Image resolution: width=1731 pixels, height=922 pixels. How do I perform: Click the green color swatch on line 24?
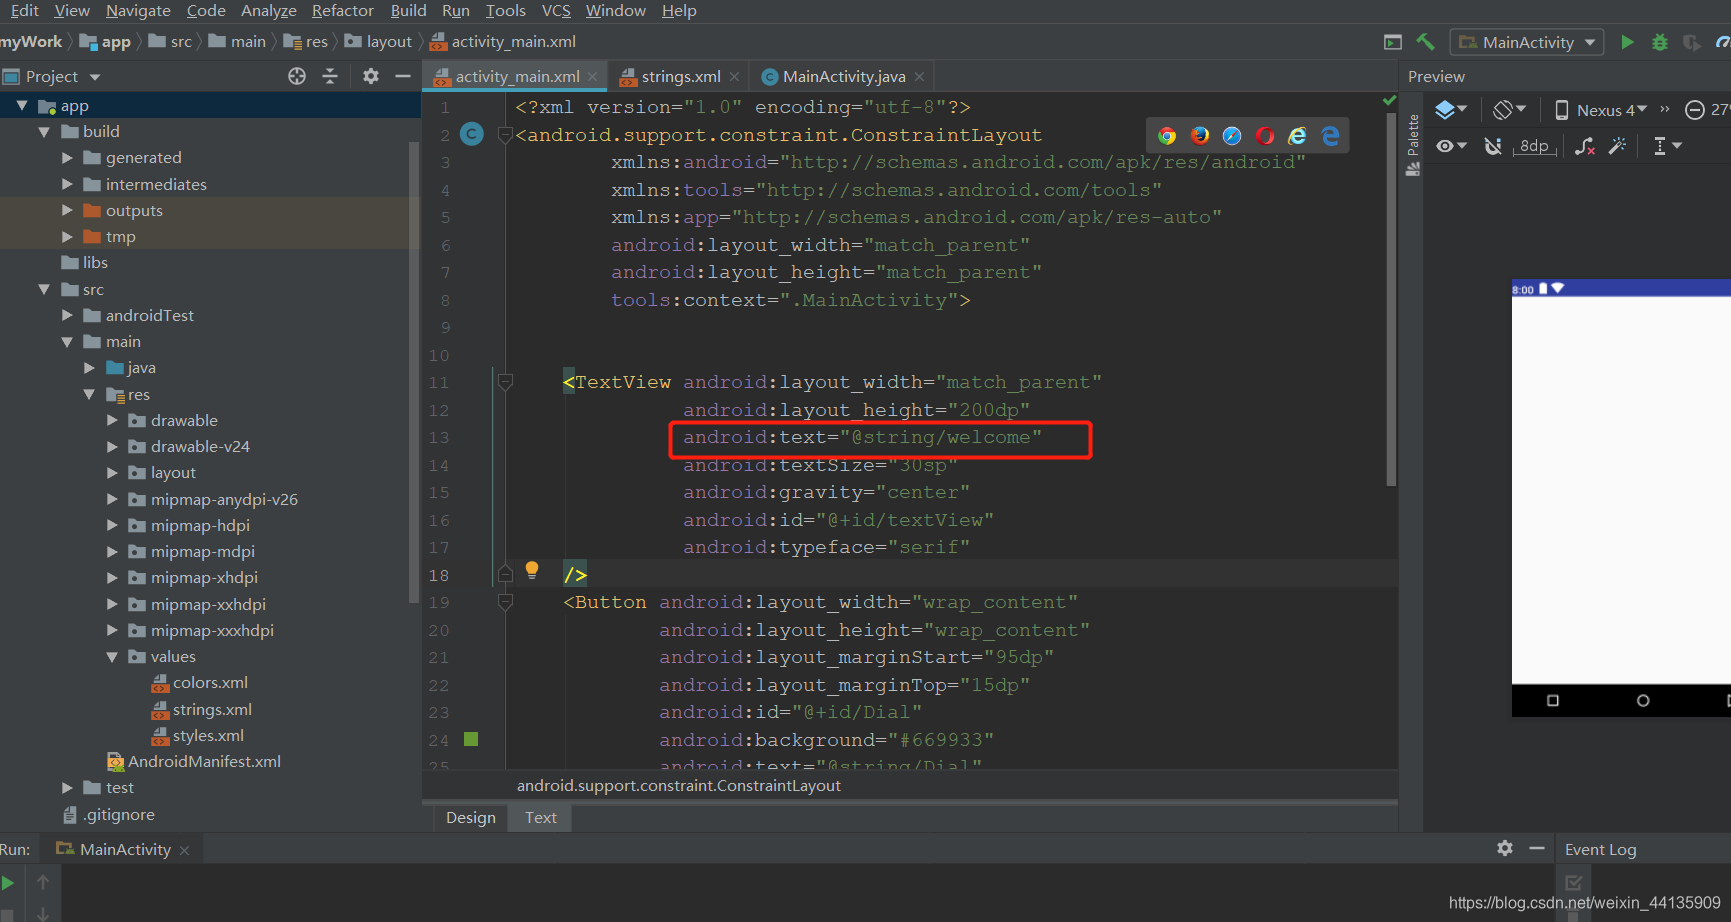click(x=471, y=739)
